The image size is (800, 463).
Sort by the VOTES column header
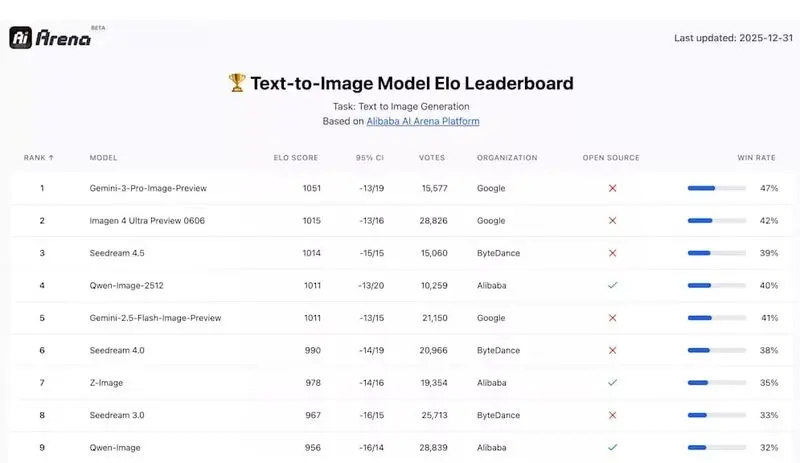432,158
